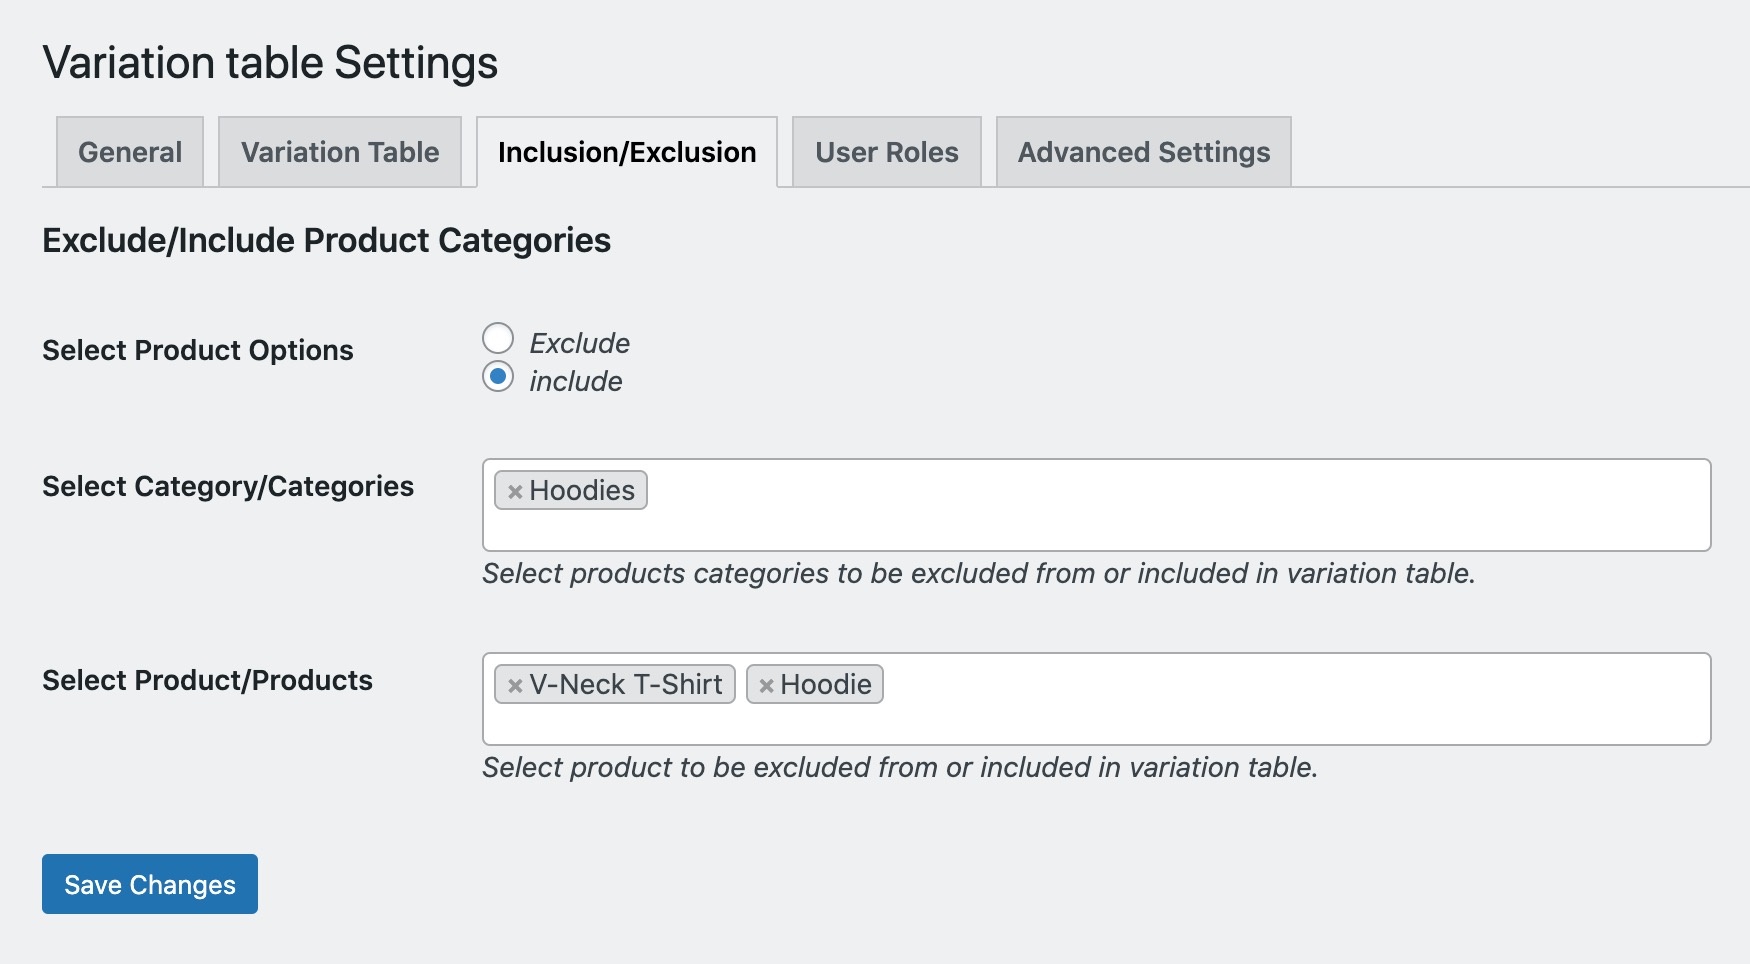
Task: Enable the Exclude product option
Action: [498, 339]
